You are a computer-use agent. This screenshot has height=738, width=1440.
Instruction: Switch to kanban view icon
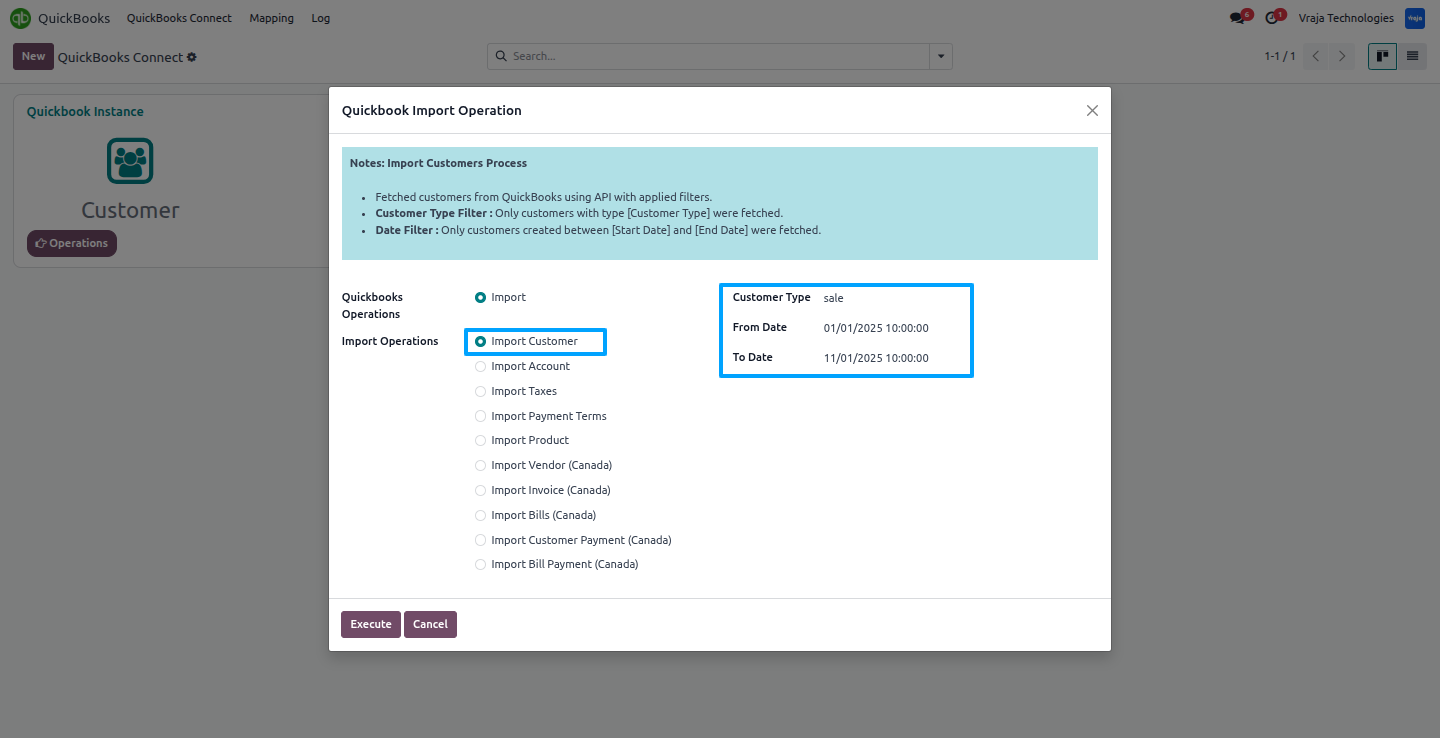[x=1382, y=56]
